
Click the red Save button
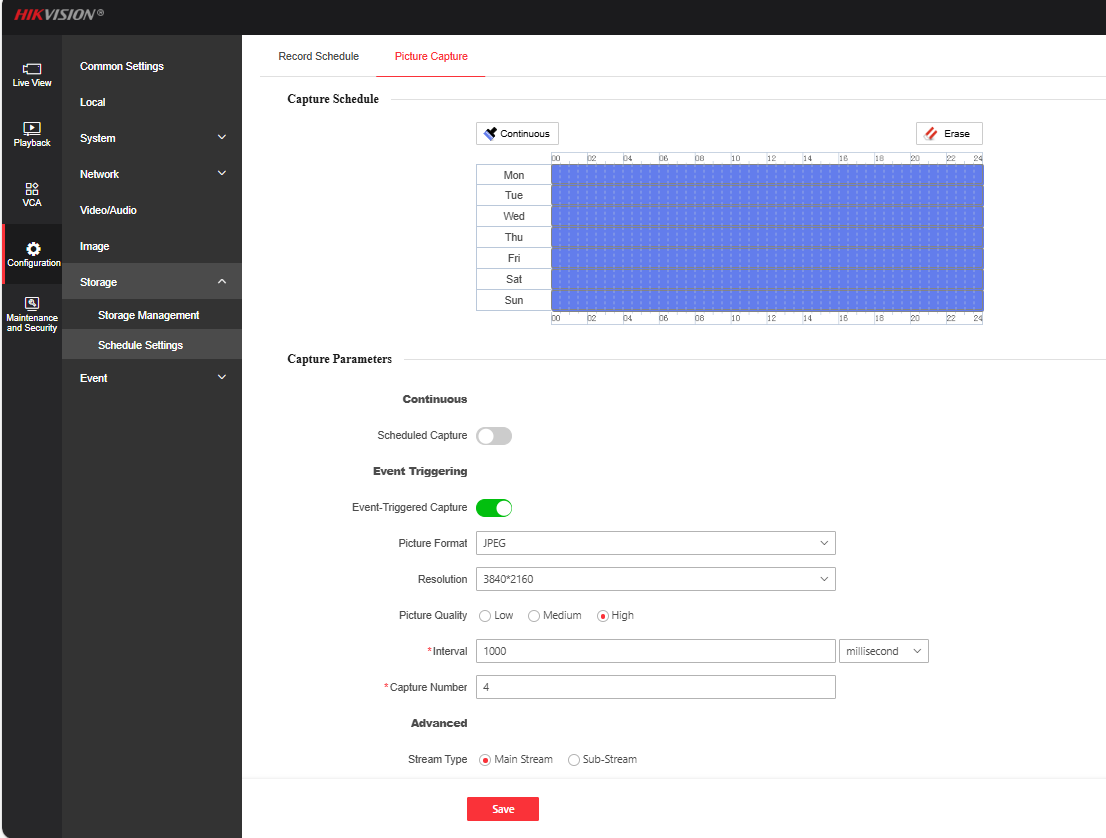[502, 809]
